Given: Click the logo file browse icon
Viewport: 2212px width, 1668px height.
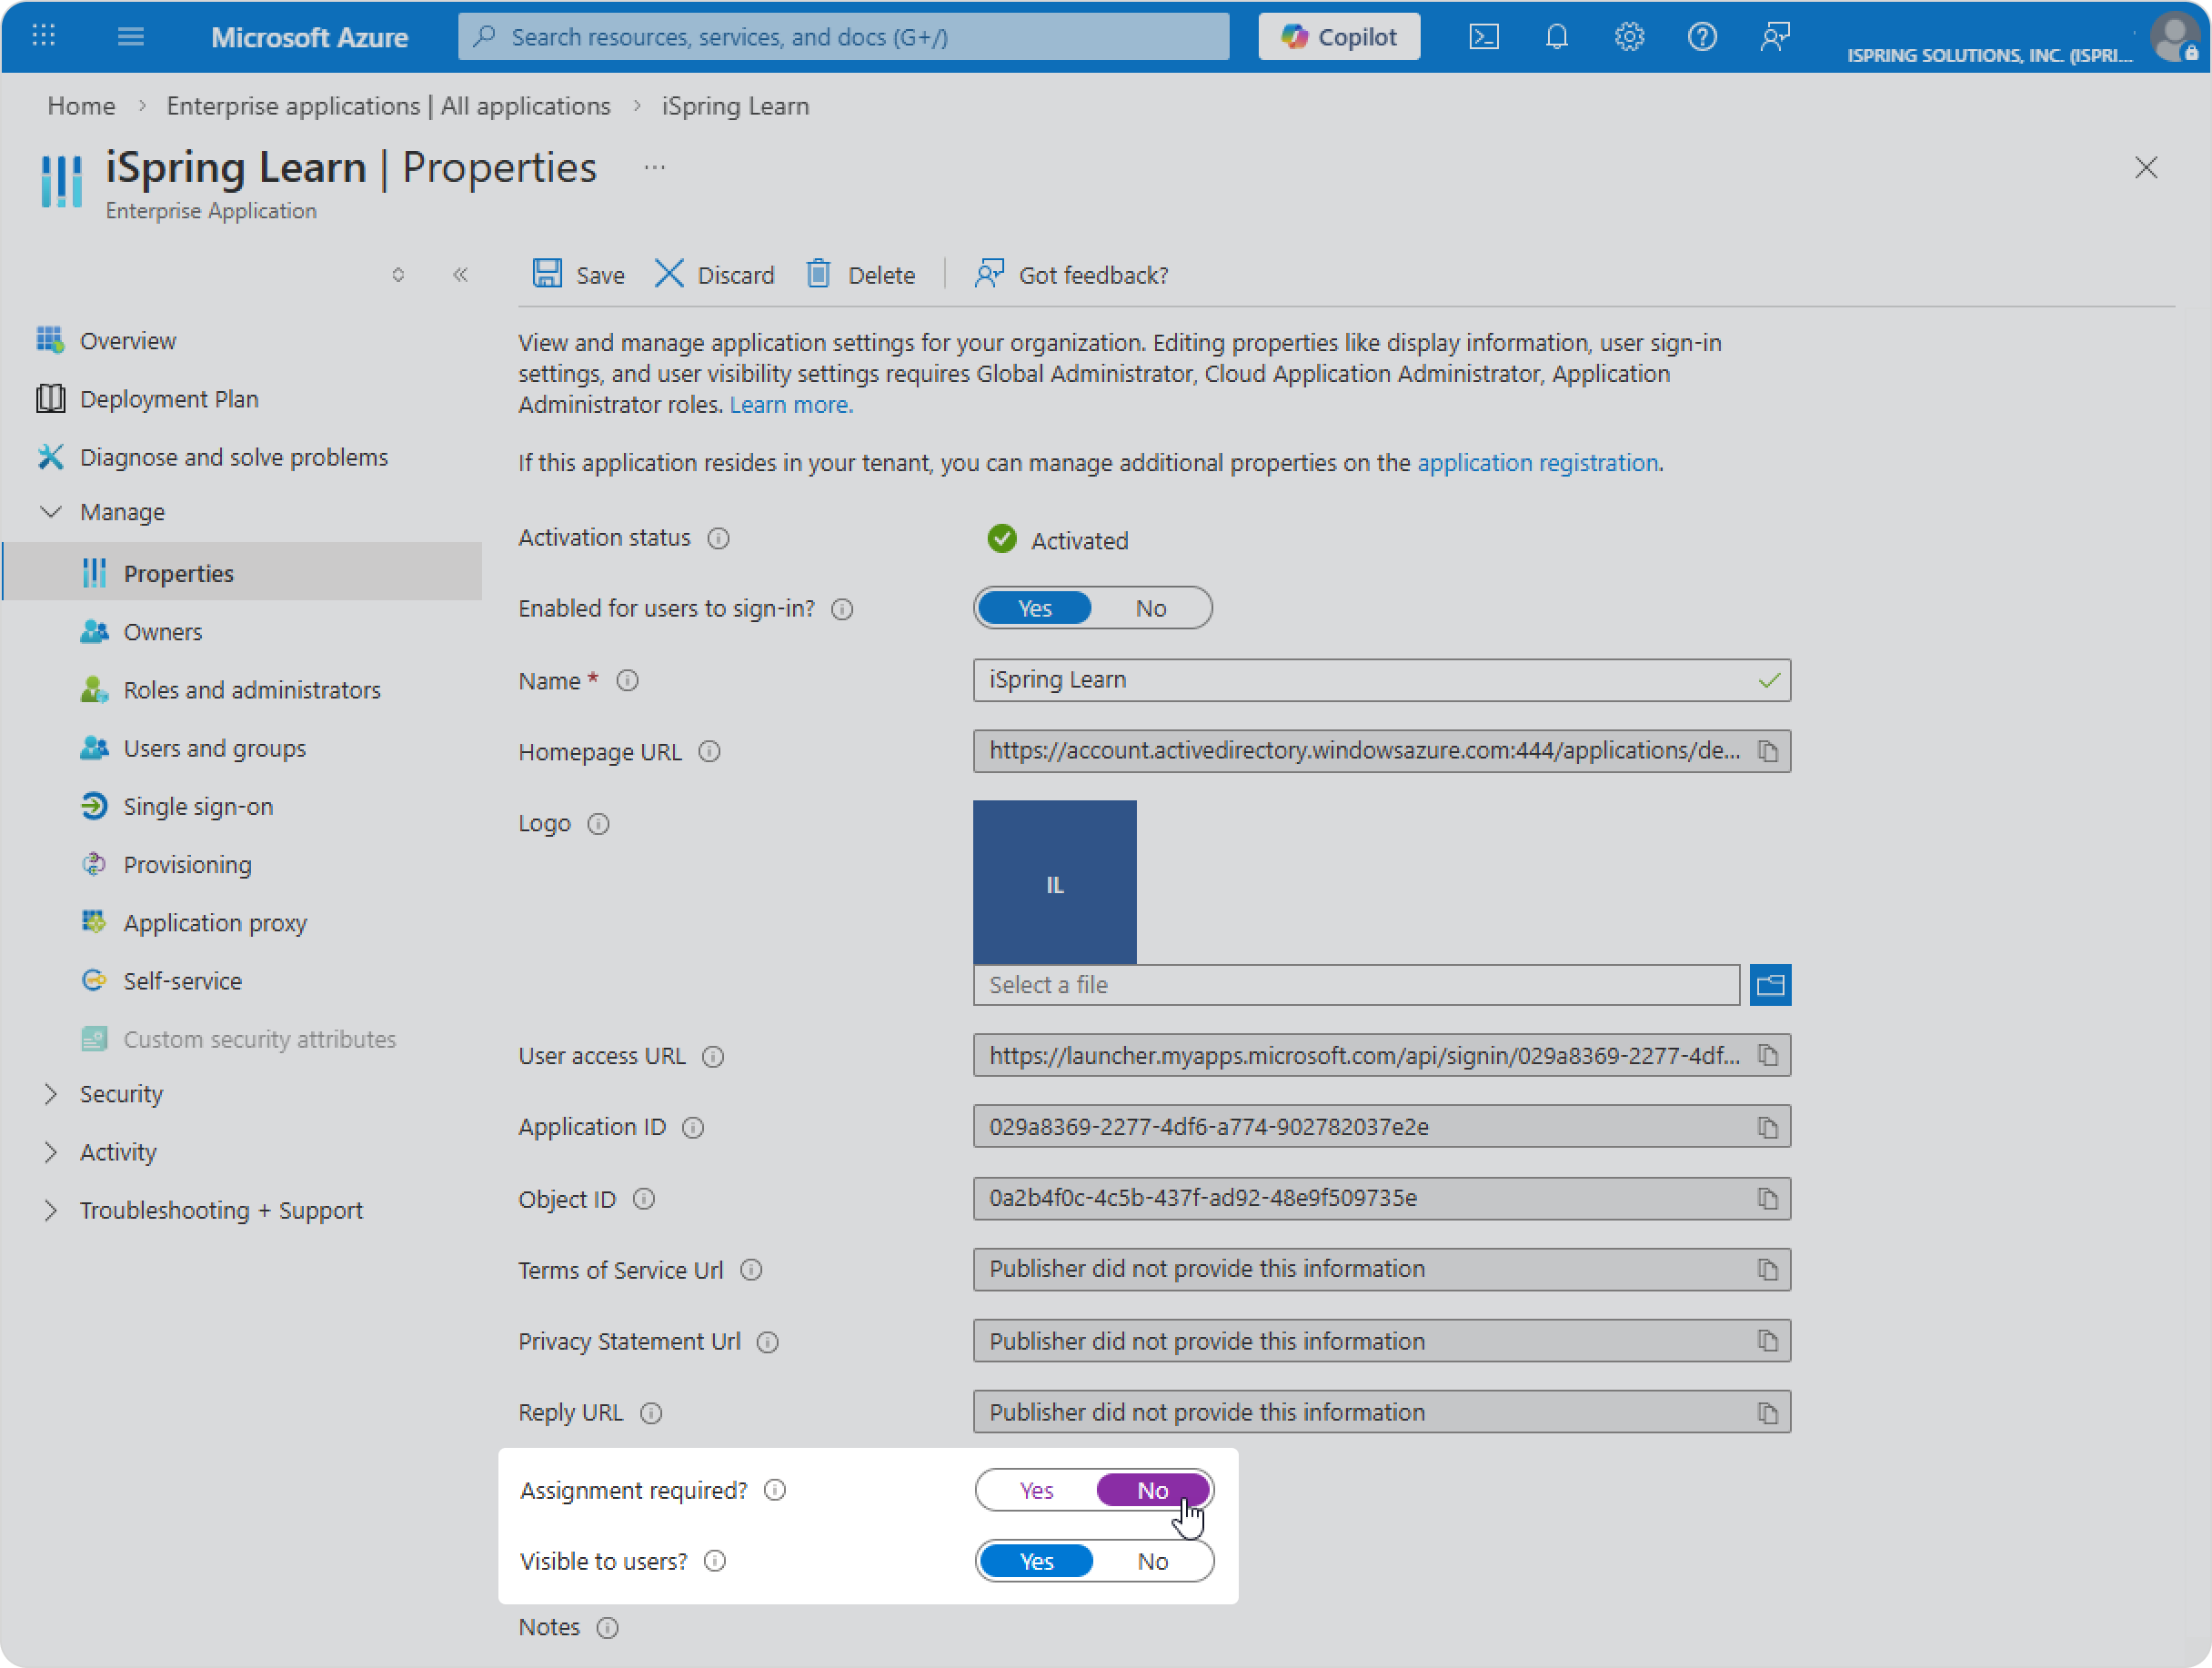Looking at the screenshot, I should (x=1769, y=985).
